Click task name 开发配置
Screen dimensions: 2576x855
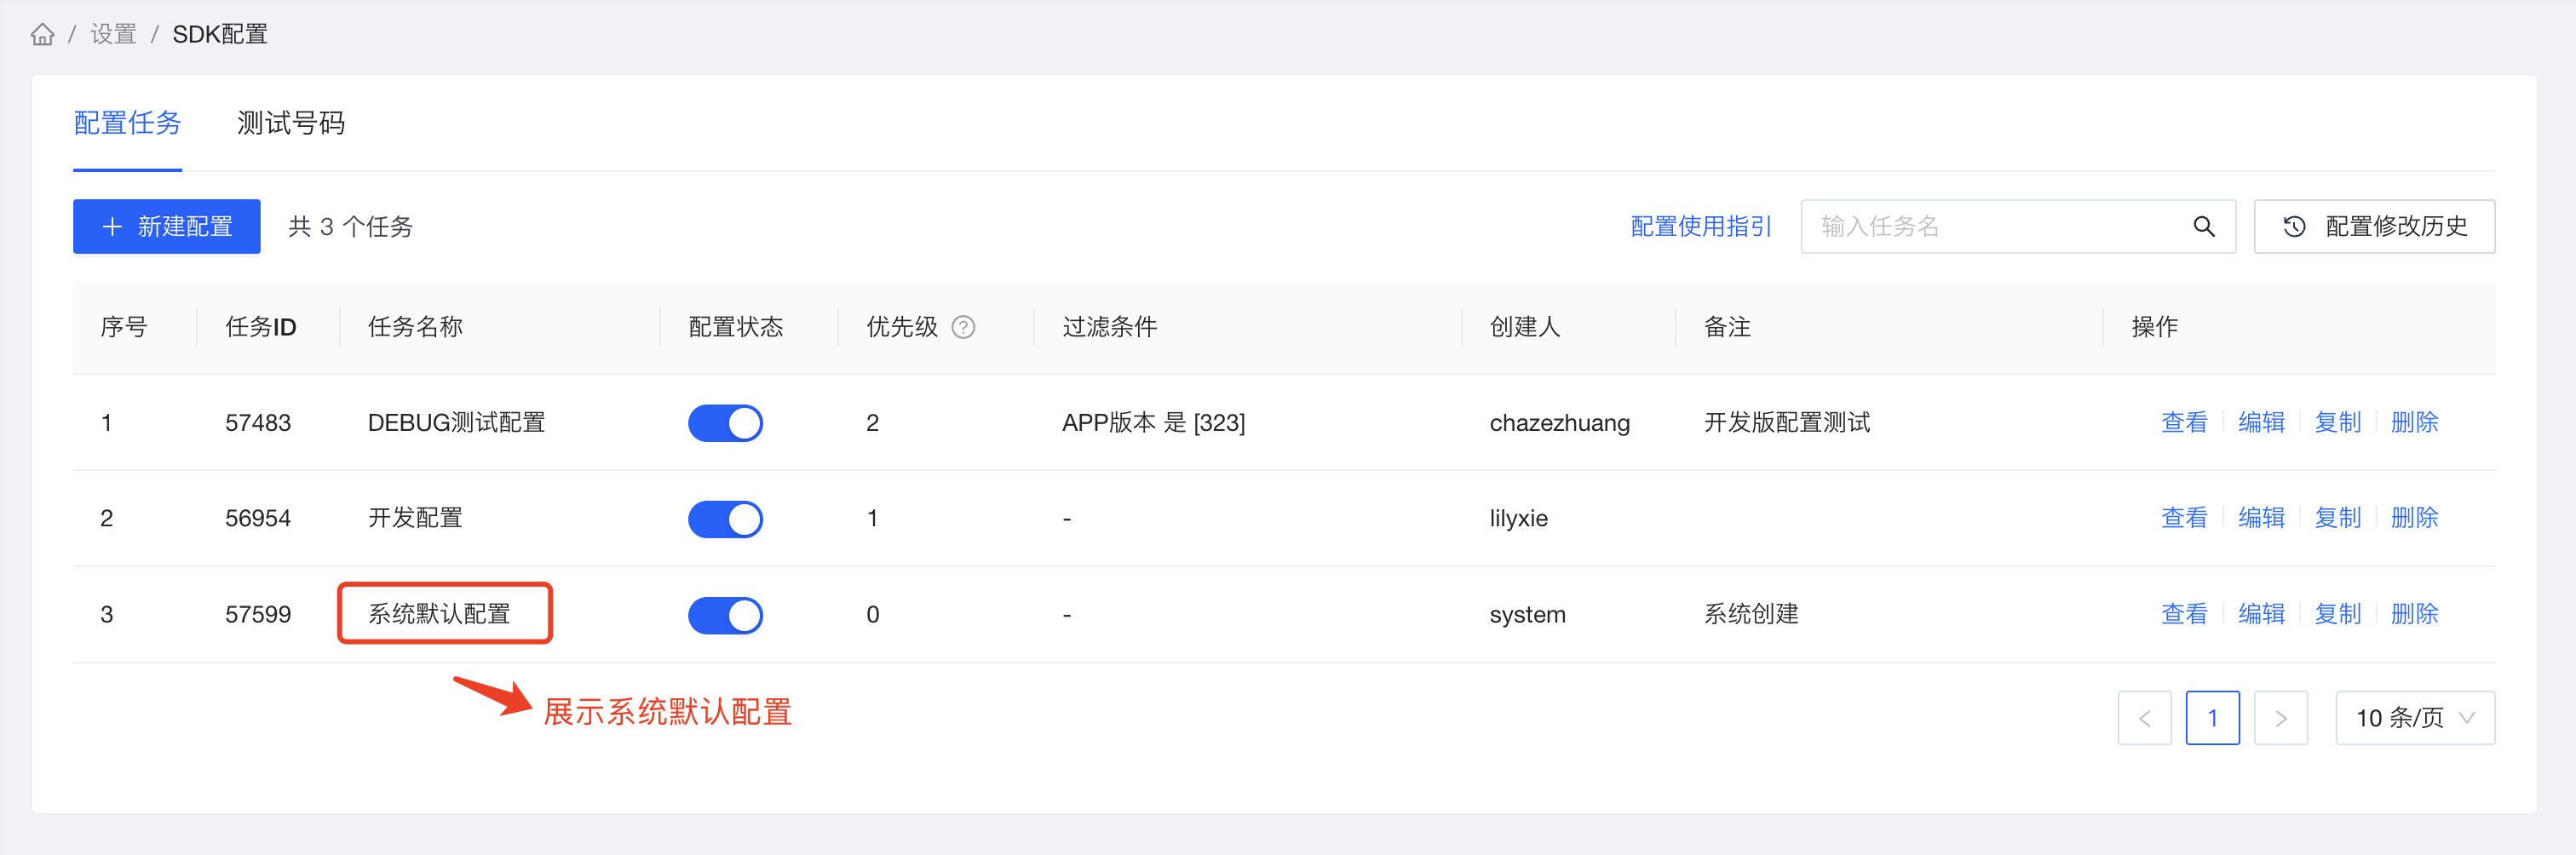[415, 518]
